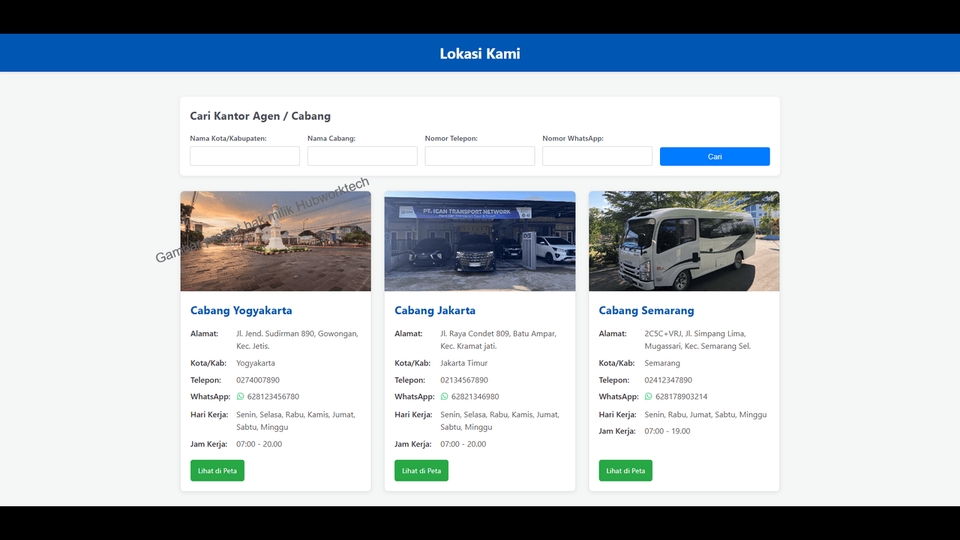Click the Lokasi Kami page heading
This screenshot has width=960, height=540.
tap(480, 54)
